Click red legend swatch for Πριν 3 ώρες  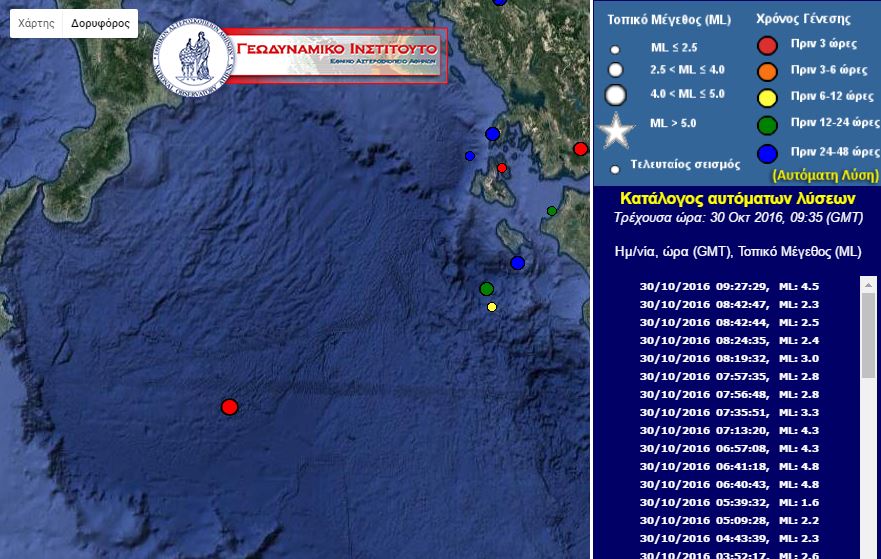tap(767, 45)
